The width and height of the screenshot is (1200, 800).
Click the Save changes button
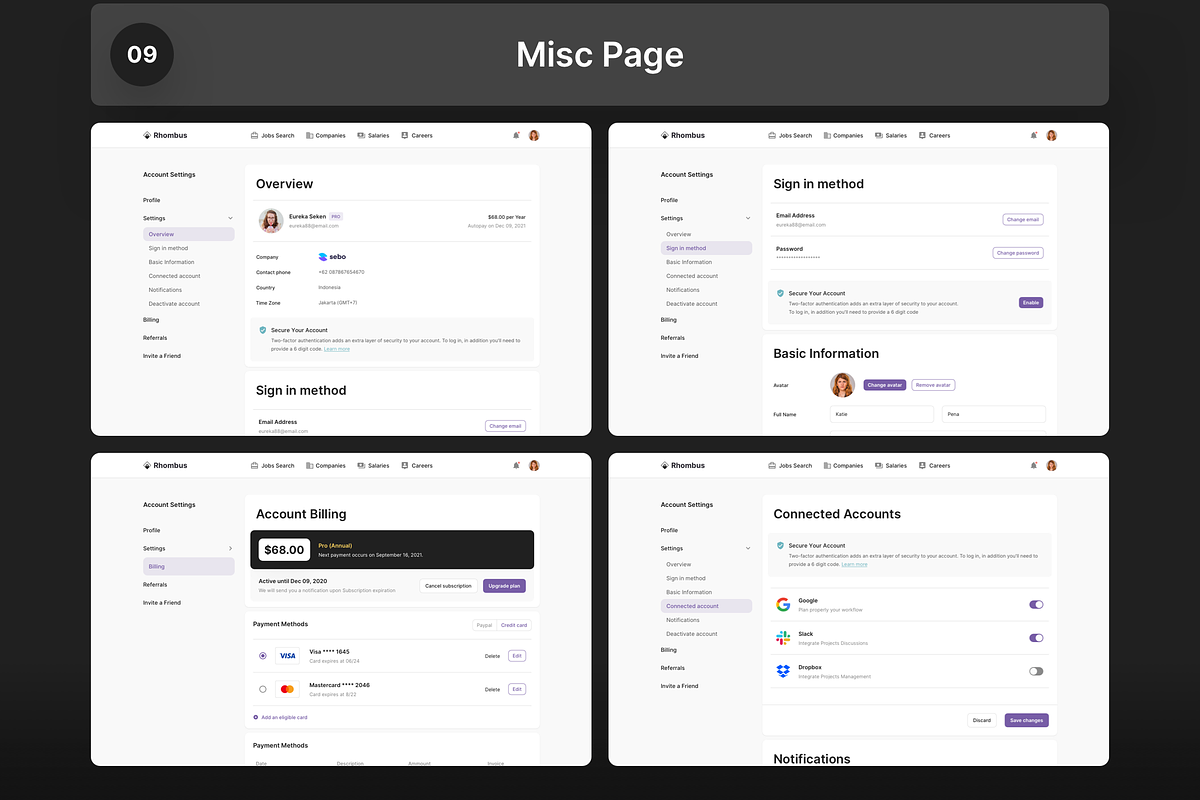1027,720
